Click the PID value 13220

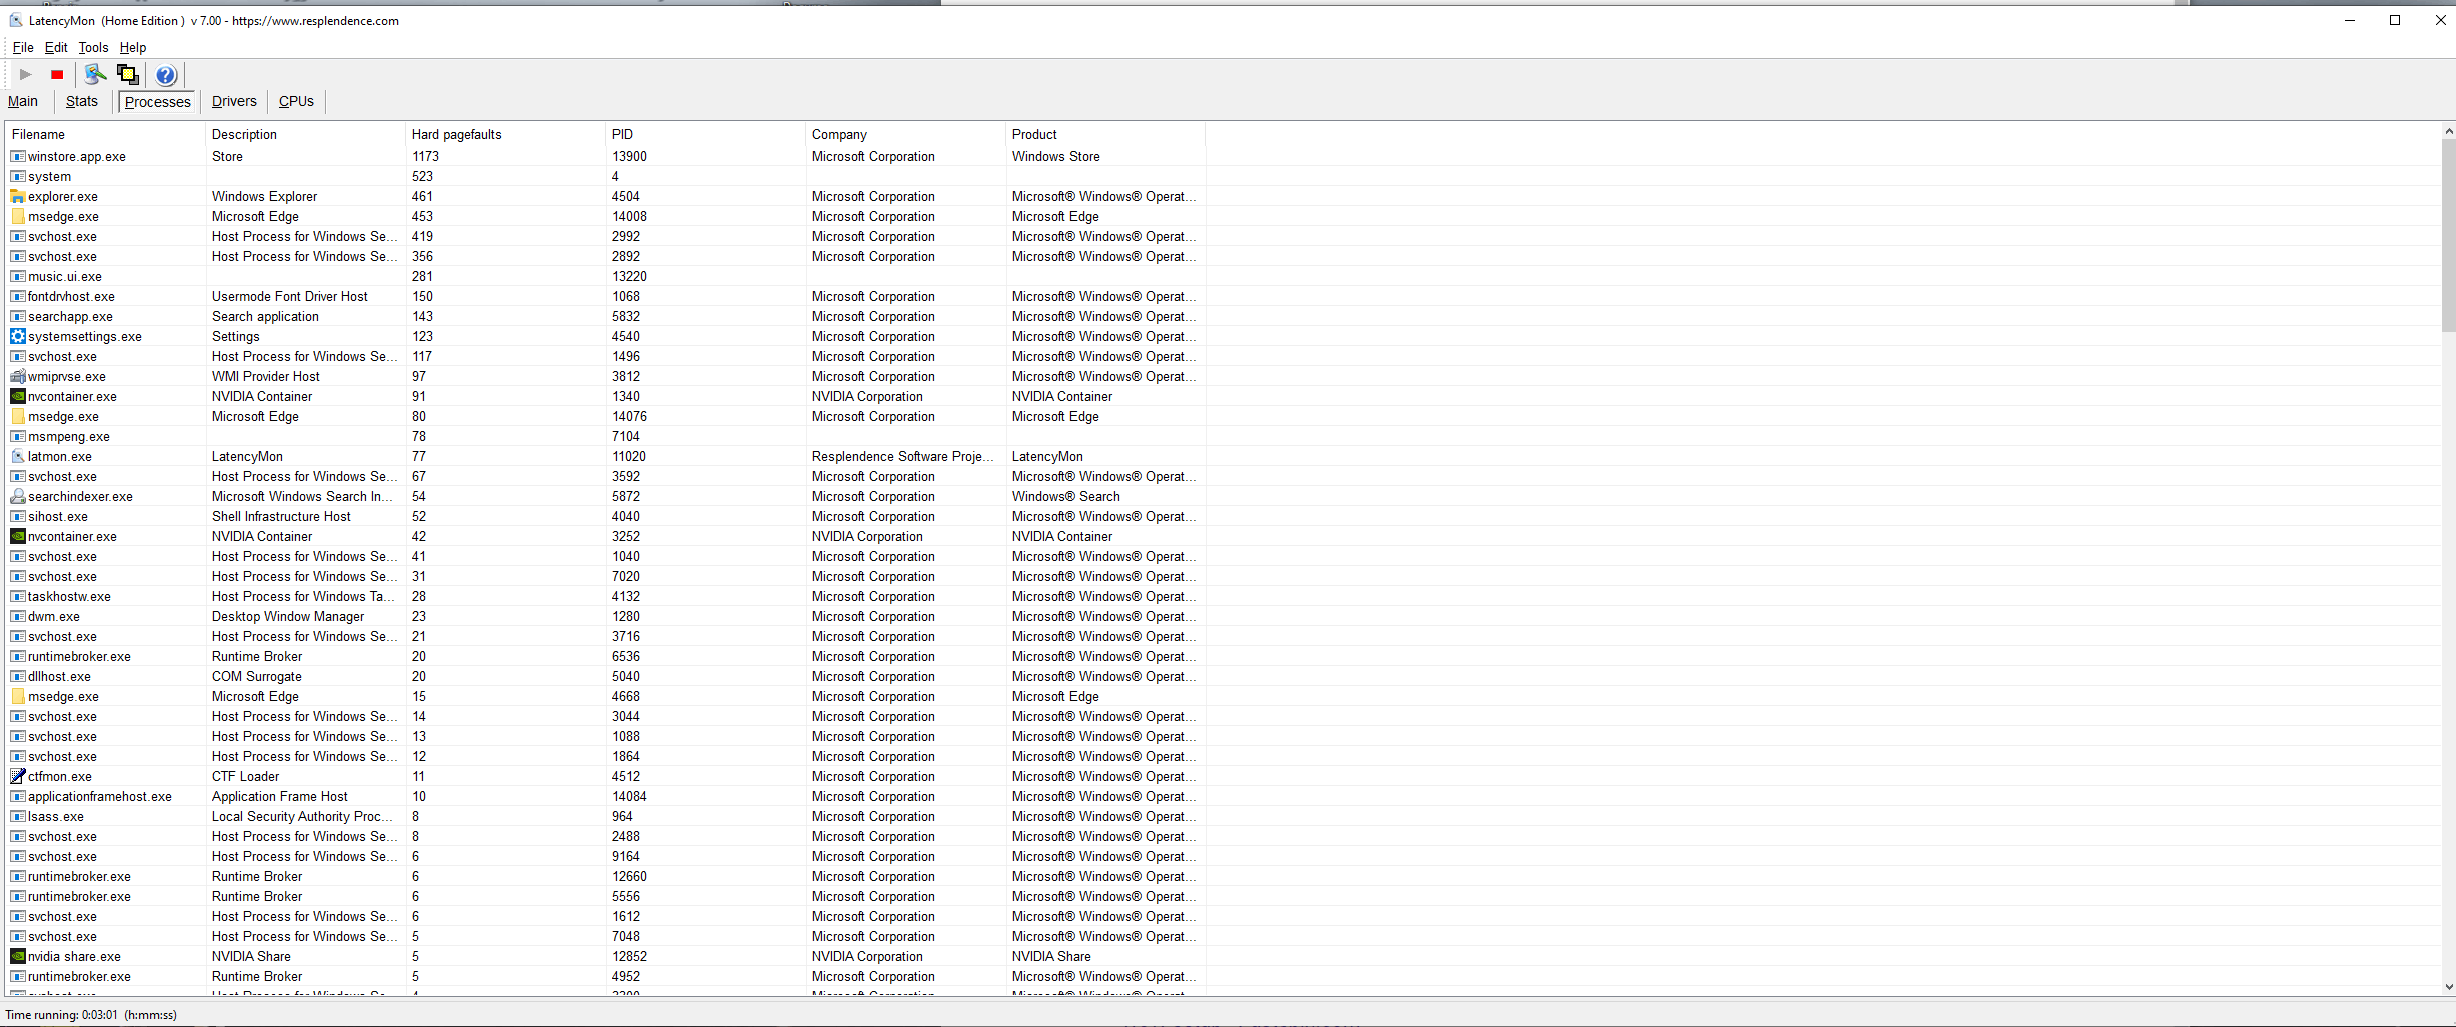coord(629,276)
